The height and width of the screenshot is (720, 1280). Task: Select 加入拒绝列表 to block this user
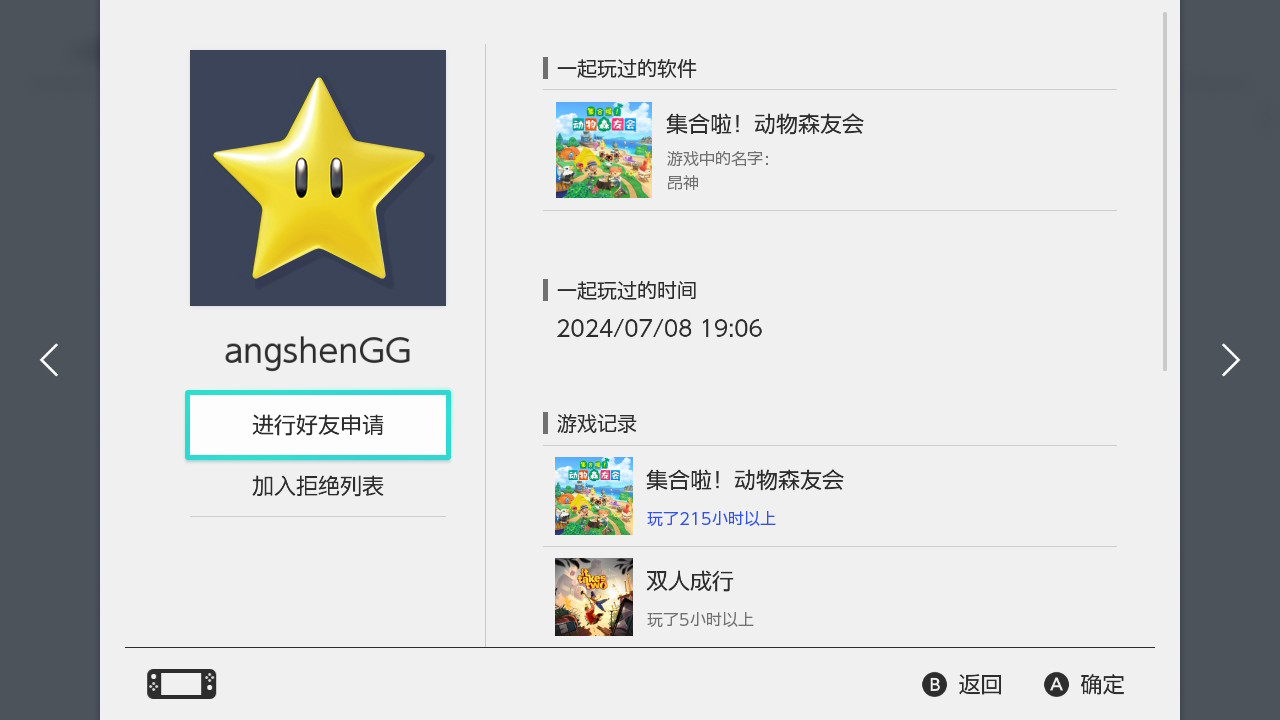pos(318,487)
